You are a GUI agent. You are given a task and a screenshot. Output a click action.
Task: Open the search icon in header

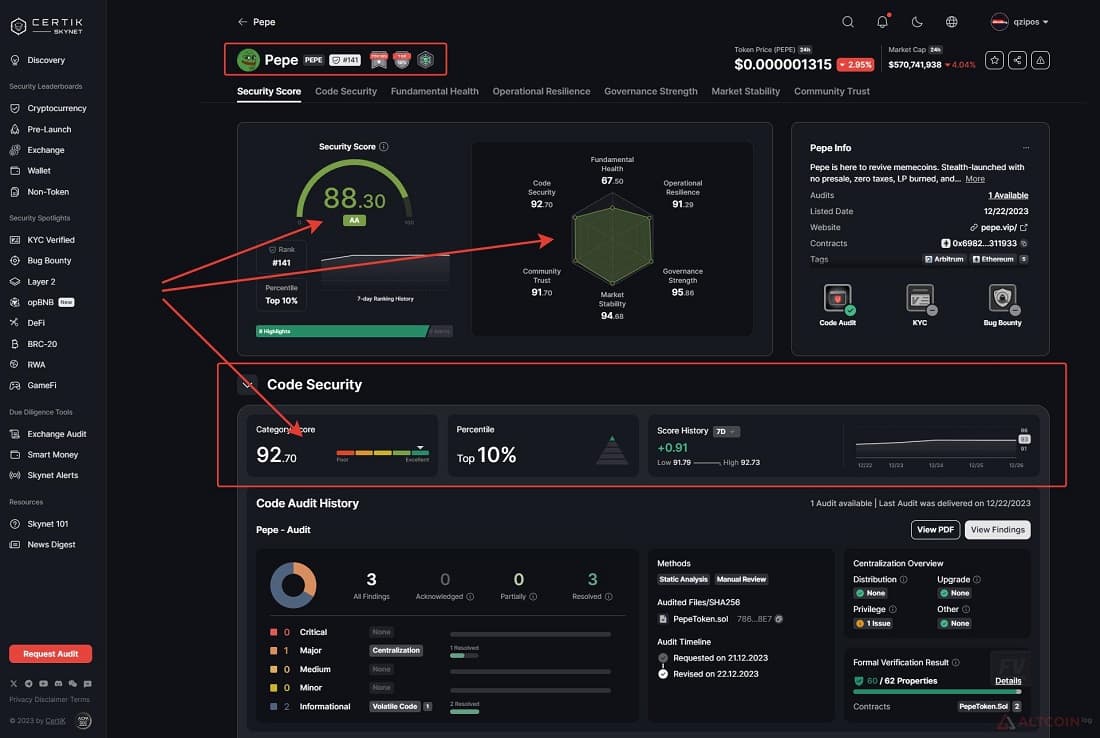pyautogui.click(x=847, y=22)
